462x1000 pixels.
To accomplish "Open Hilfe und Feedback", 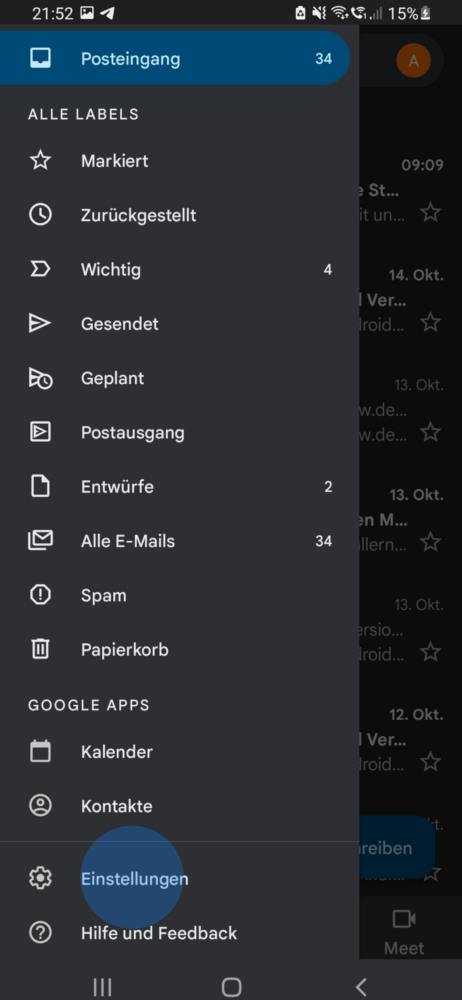I will 179,933.
